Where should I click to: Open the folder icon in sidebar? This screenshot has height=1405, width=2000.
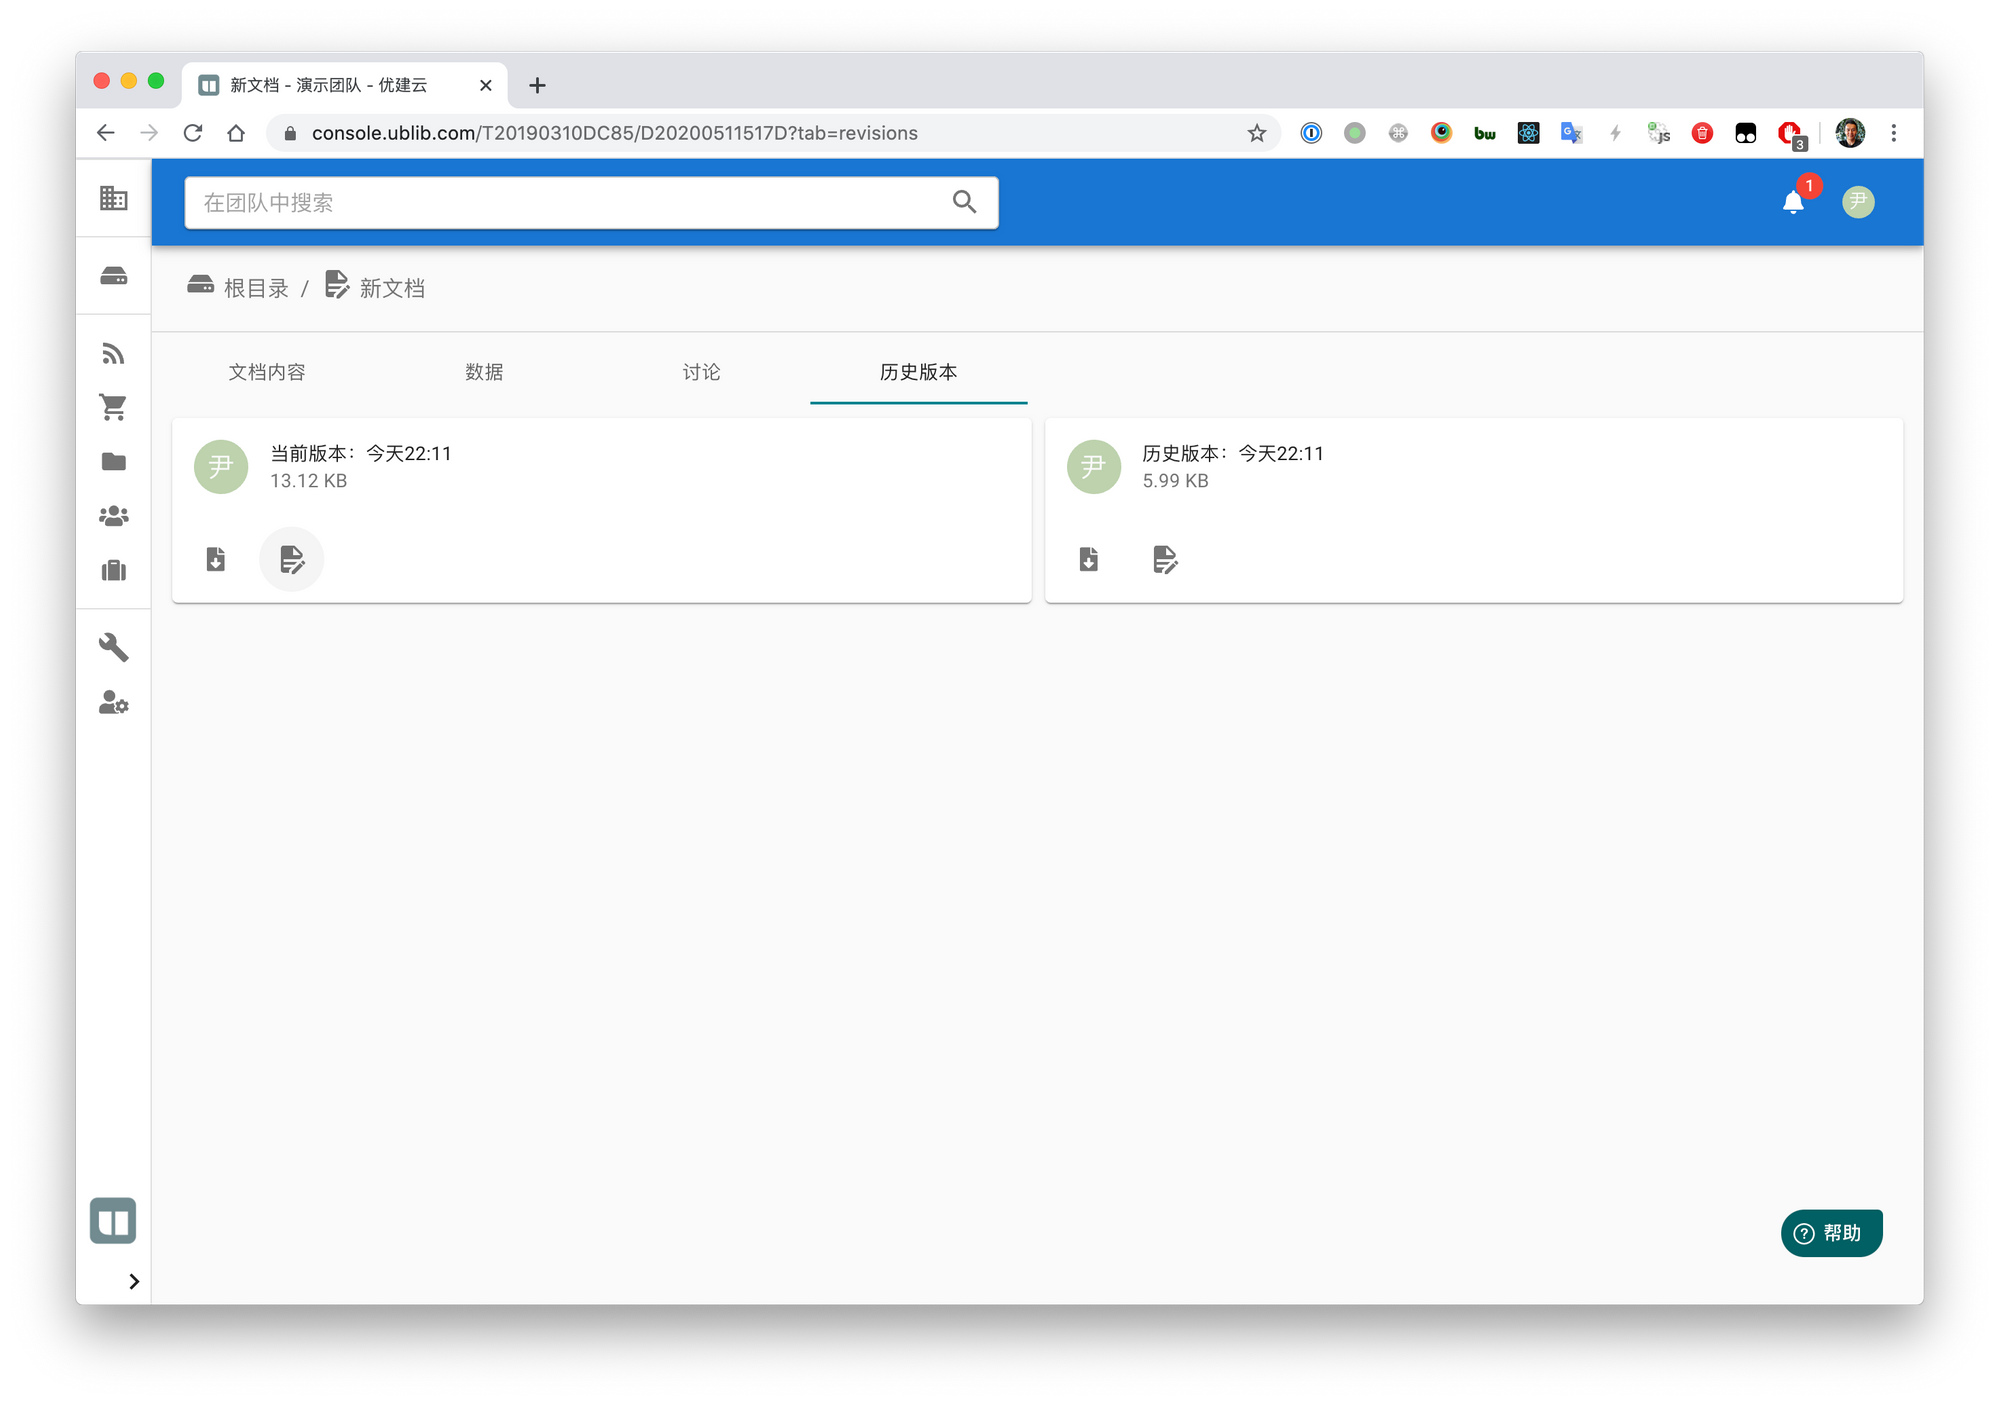[x=113, y=461]
